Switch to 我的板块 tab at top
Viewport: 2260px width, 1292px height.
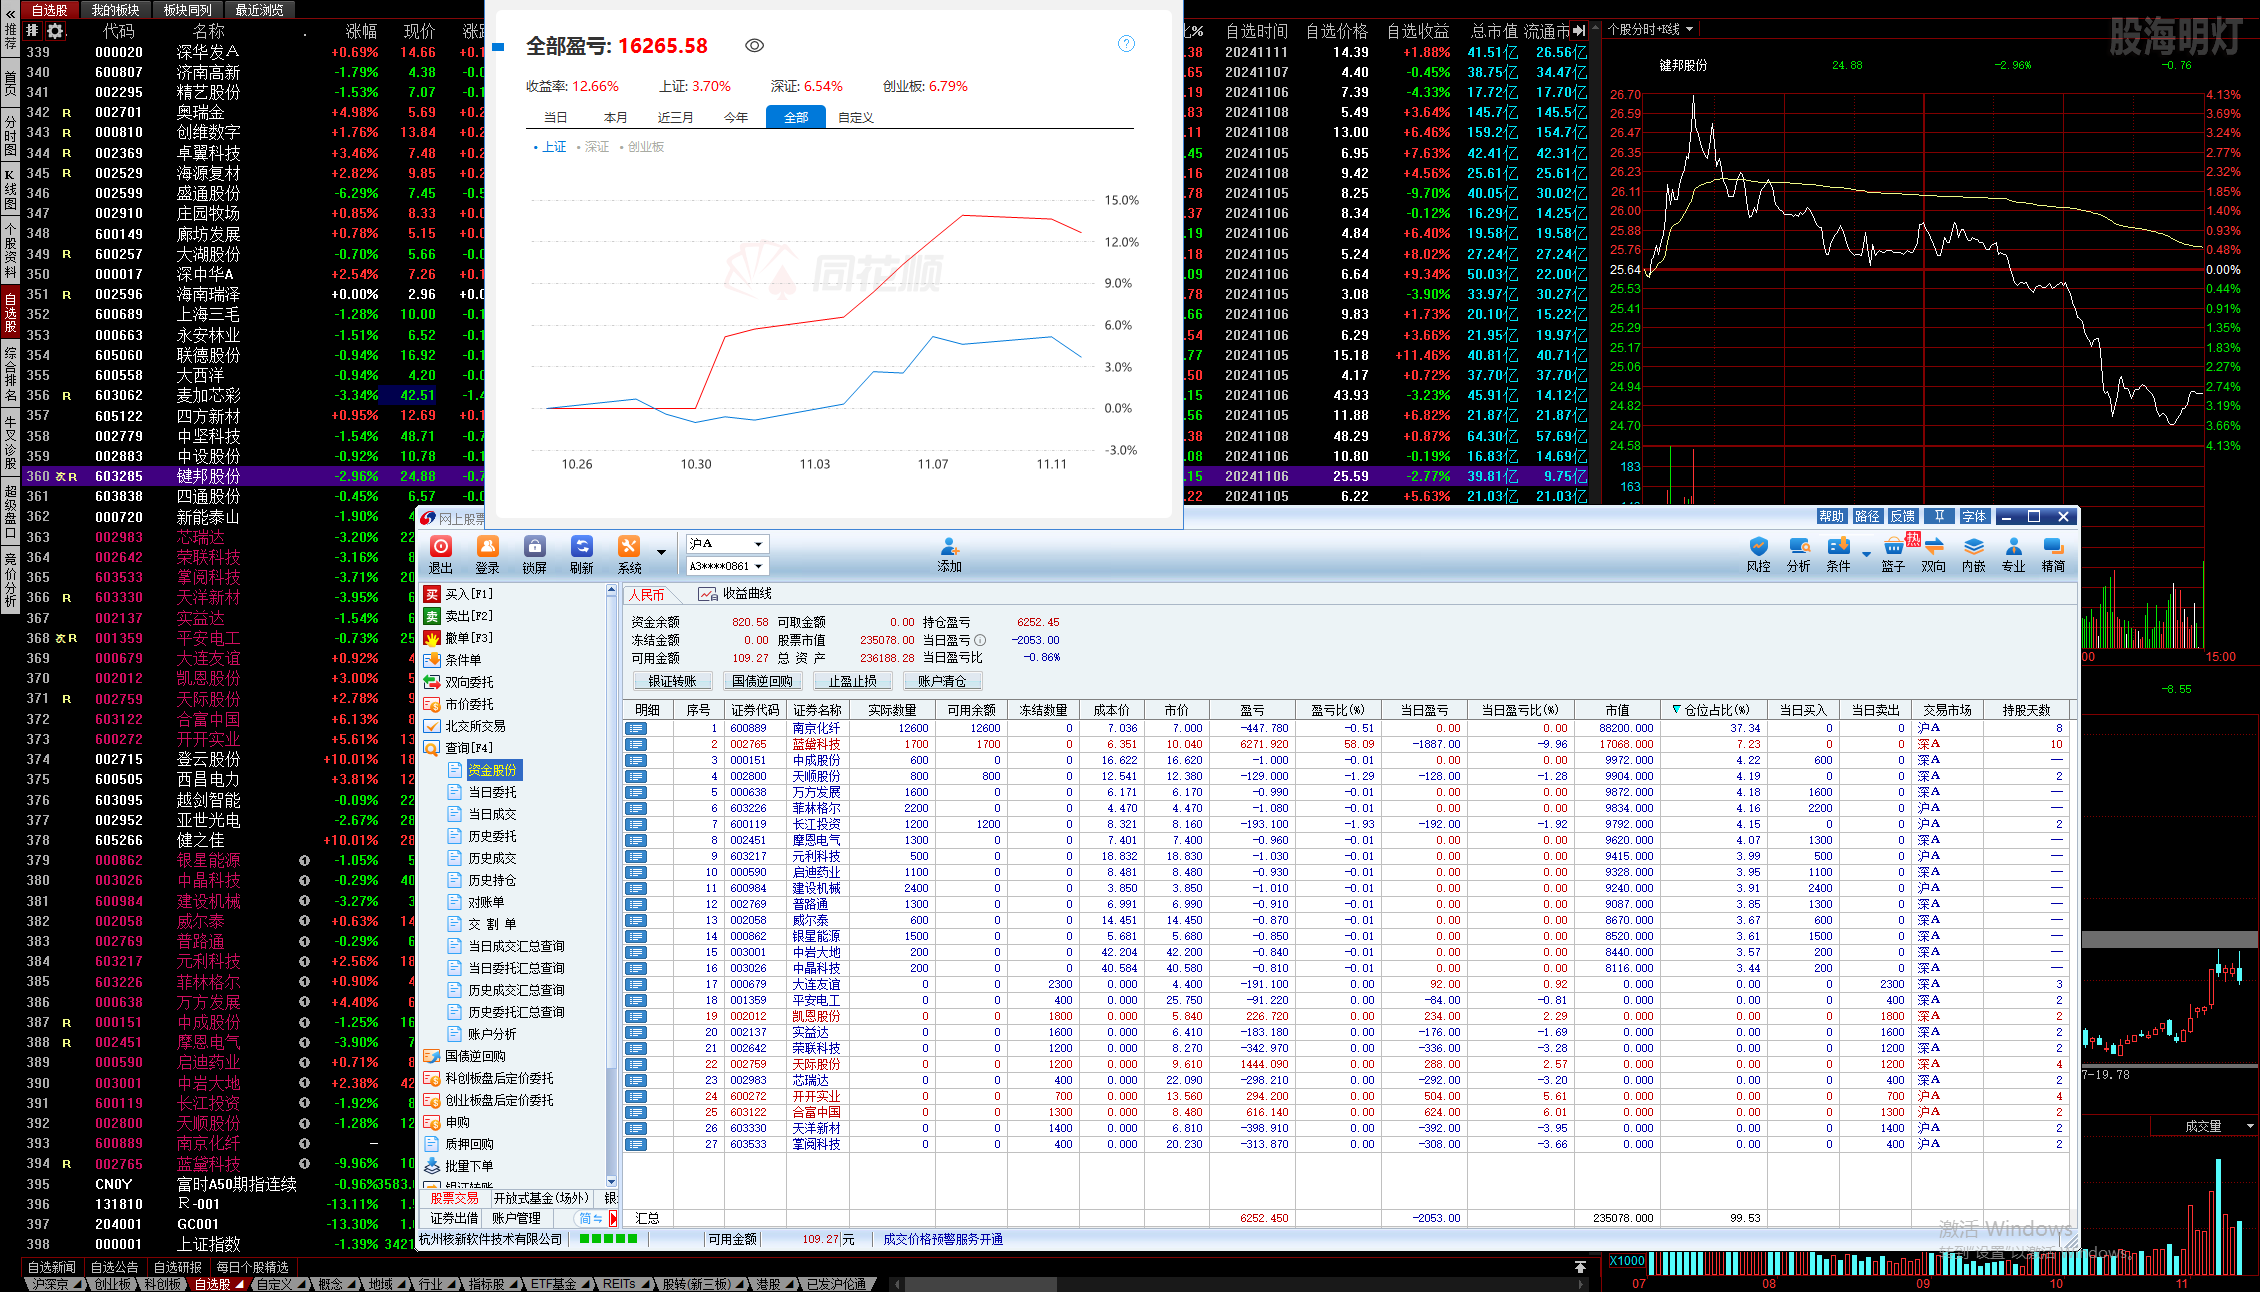[115, 10]
